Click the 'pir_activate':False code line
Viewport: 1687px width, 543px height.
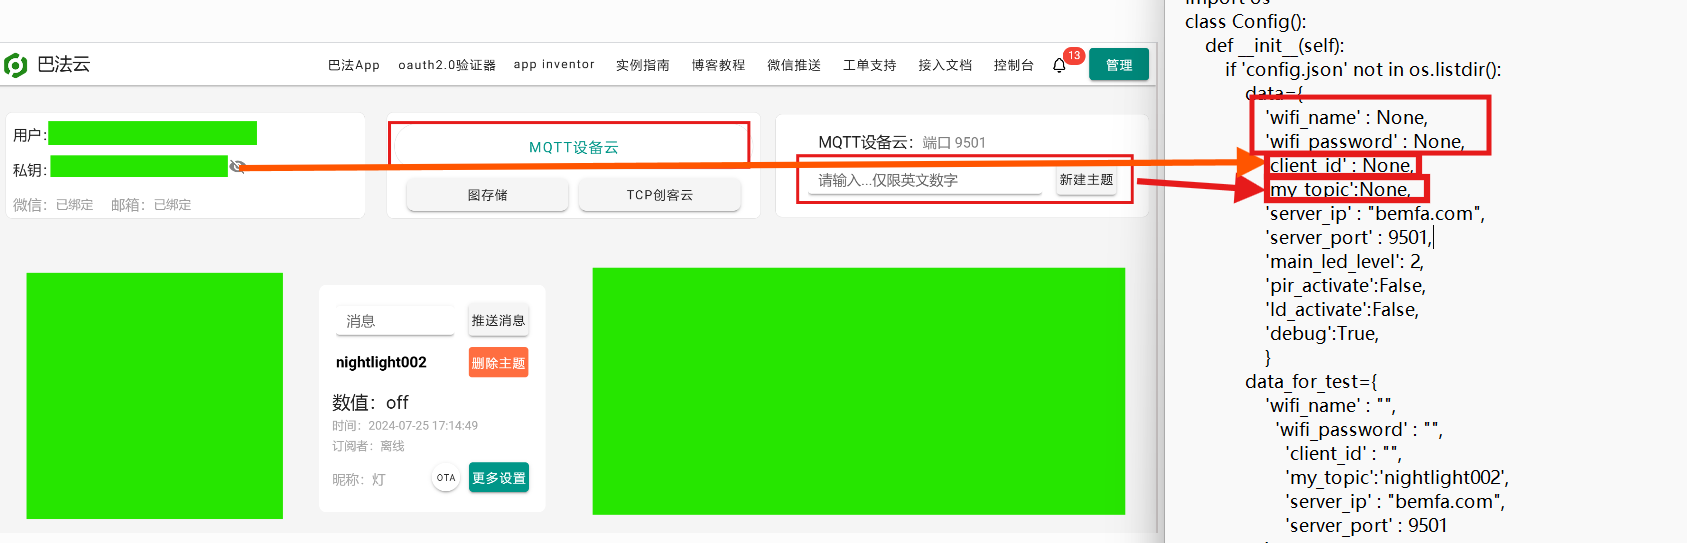coord(1345,286)
